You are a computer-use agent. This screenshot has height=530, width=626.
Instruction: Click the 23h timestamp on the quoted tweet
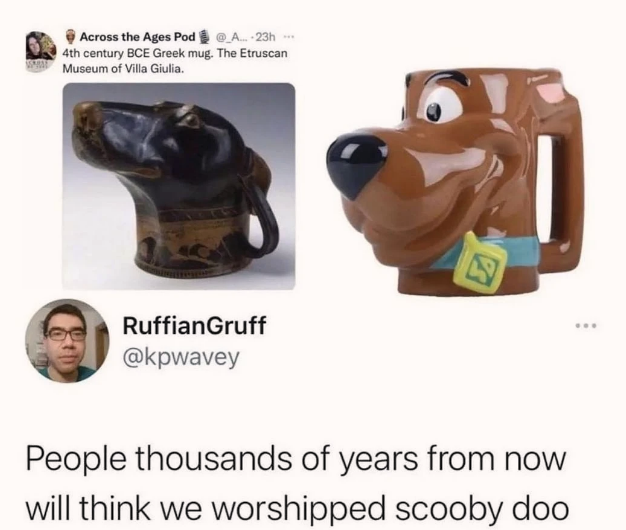coord(266,37)
